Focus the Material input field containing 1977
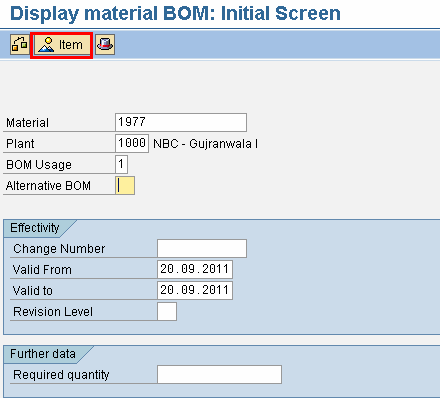Image resolution: width=440 pixels, height=398 pixels. coord(181,122)
